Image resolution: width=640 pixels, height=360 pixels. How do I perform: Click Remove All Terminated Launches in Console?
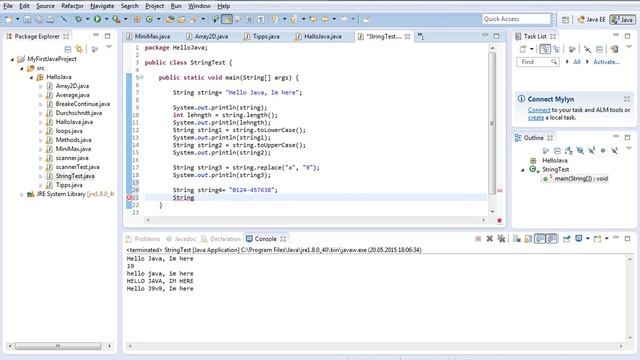coord(501,239)
